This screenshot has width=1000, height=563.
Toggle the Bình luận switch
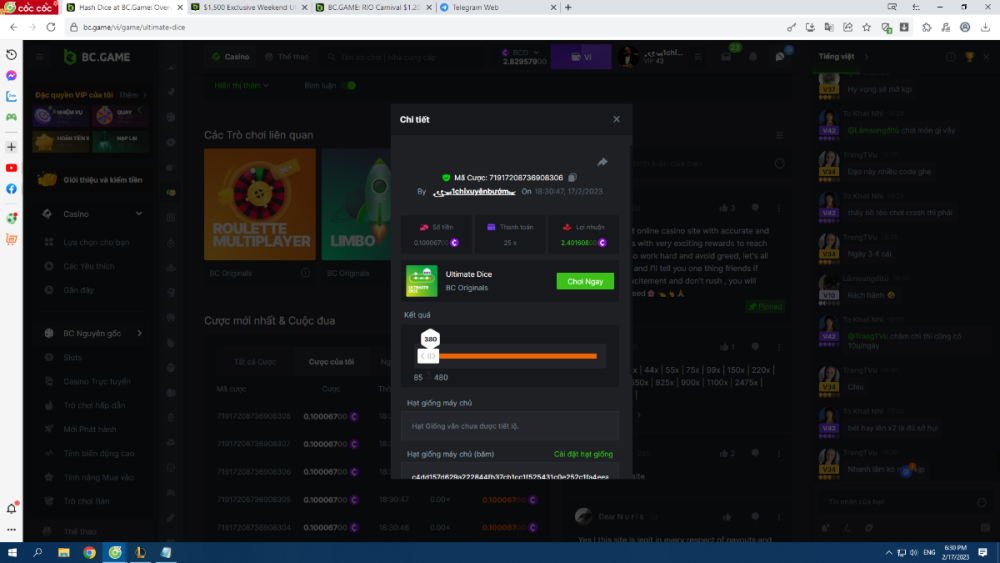(x=349, y=85)
